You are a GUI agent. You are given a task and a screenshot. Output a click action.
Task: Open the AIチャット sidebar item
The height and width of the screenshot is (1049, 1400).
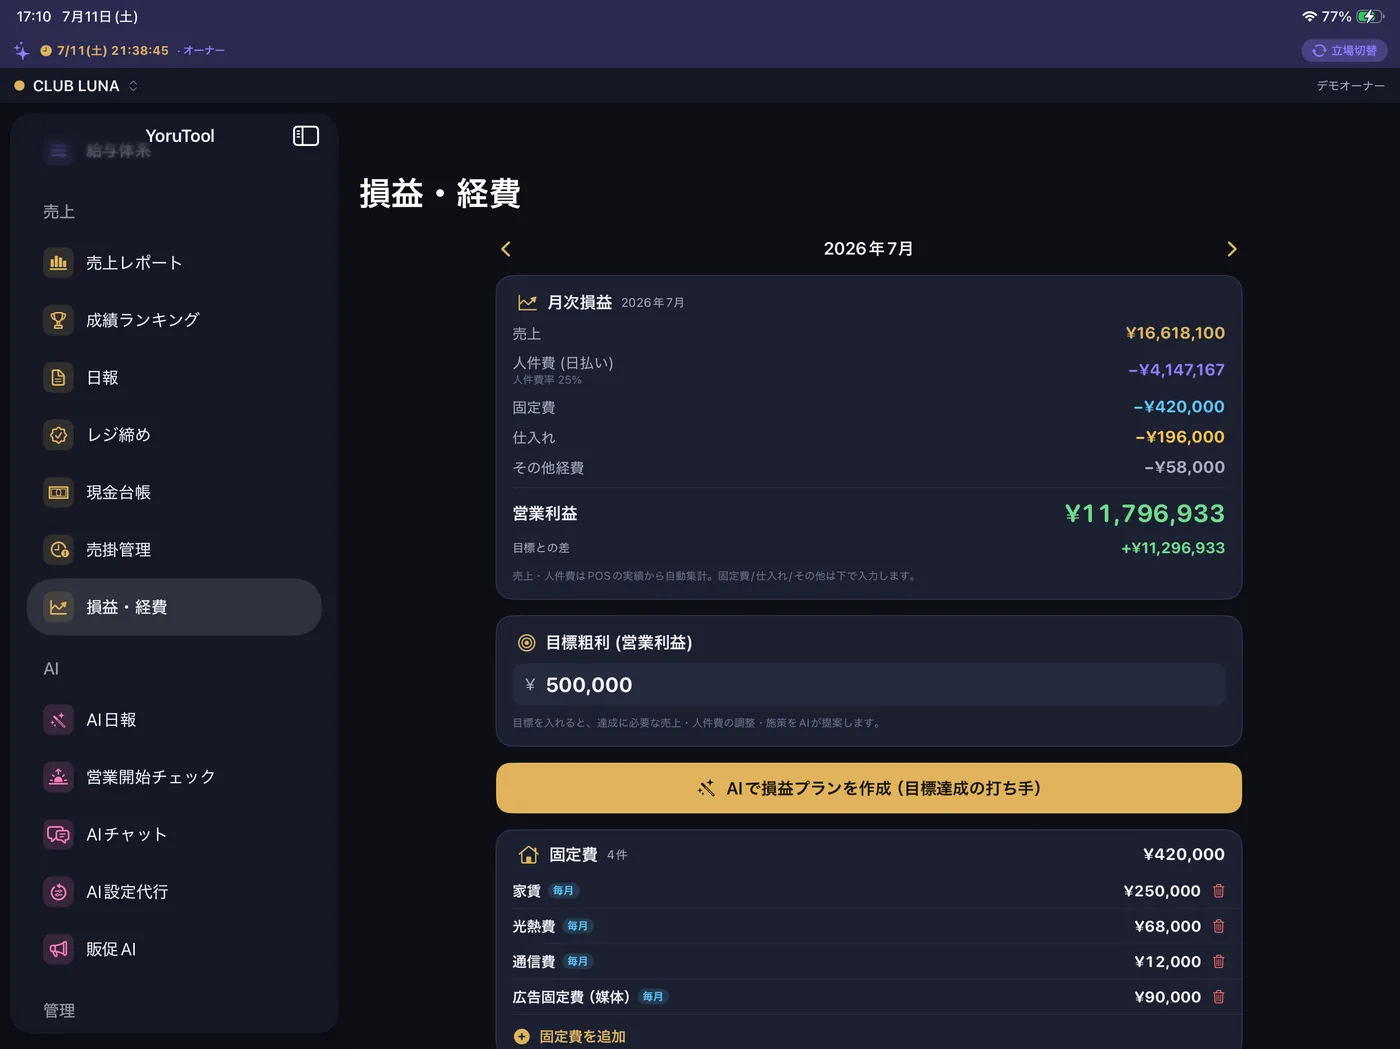[x=174, y=834]
